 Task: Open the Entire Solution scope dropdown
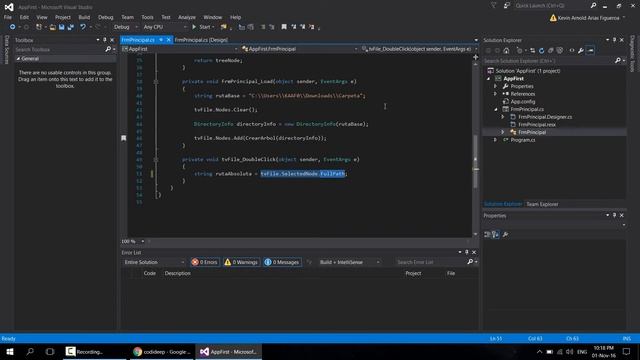point(154,262)
